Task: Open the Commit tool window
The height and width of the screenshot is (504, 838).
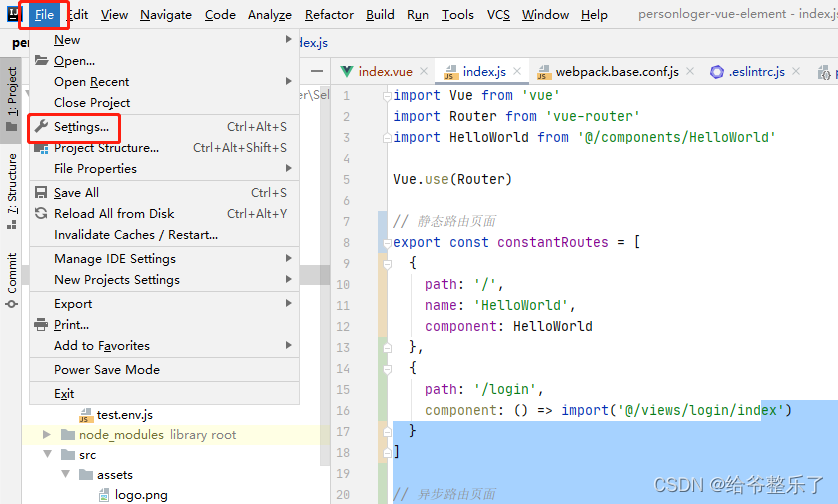Action: [x=11, y=280]
